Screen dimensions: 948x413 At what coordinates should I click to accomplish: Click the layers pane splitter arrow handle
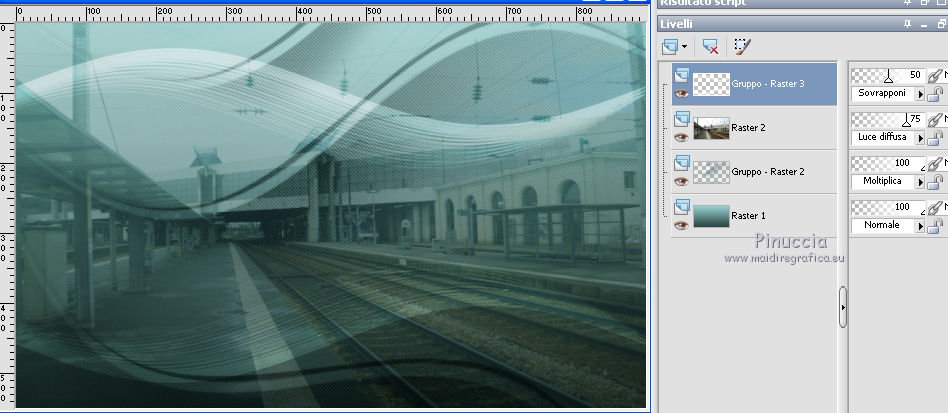click(x=843, y=307)
